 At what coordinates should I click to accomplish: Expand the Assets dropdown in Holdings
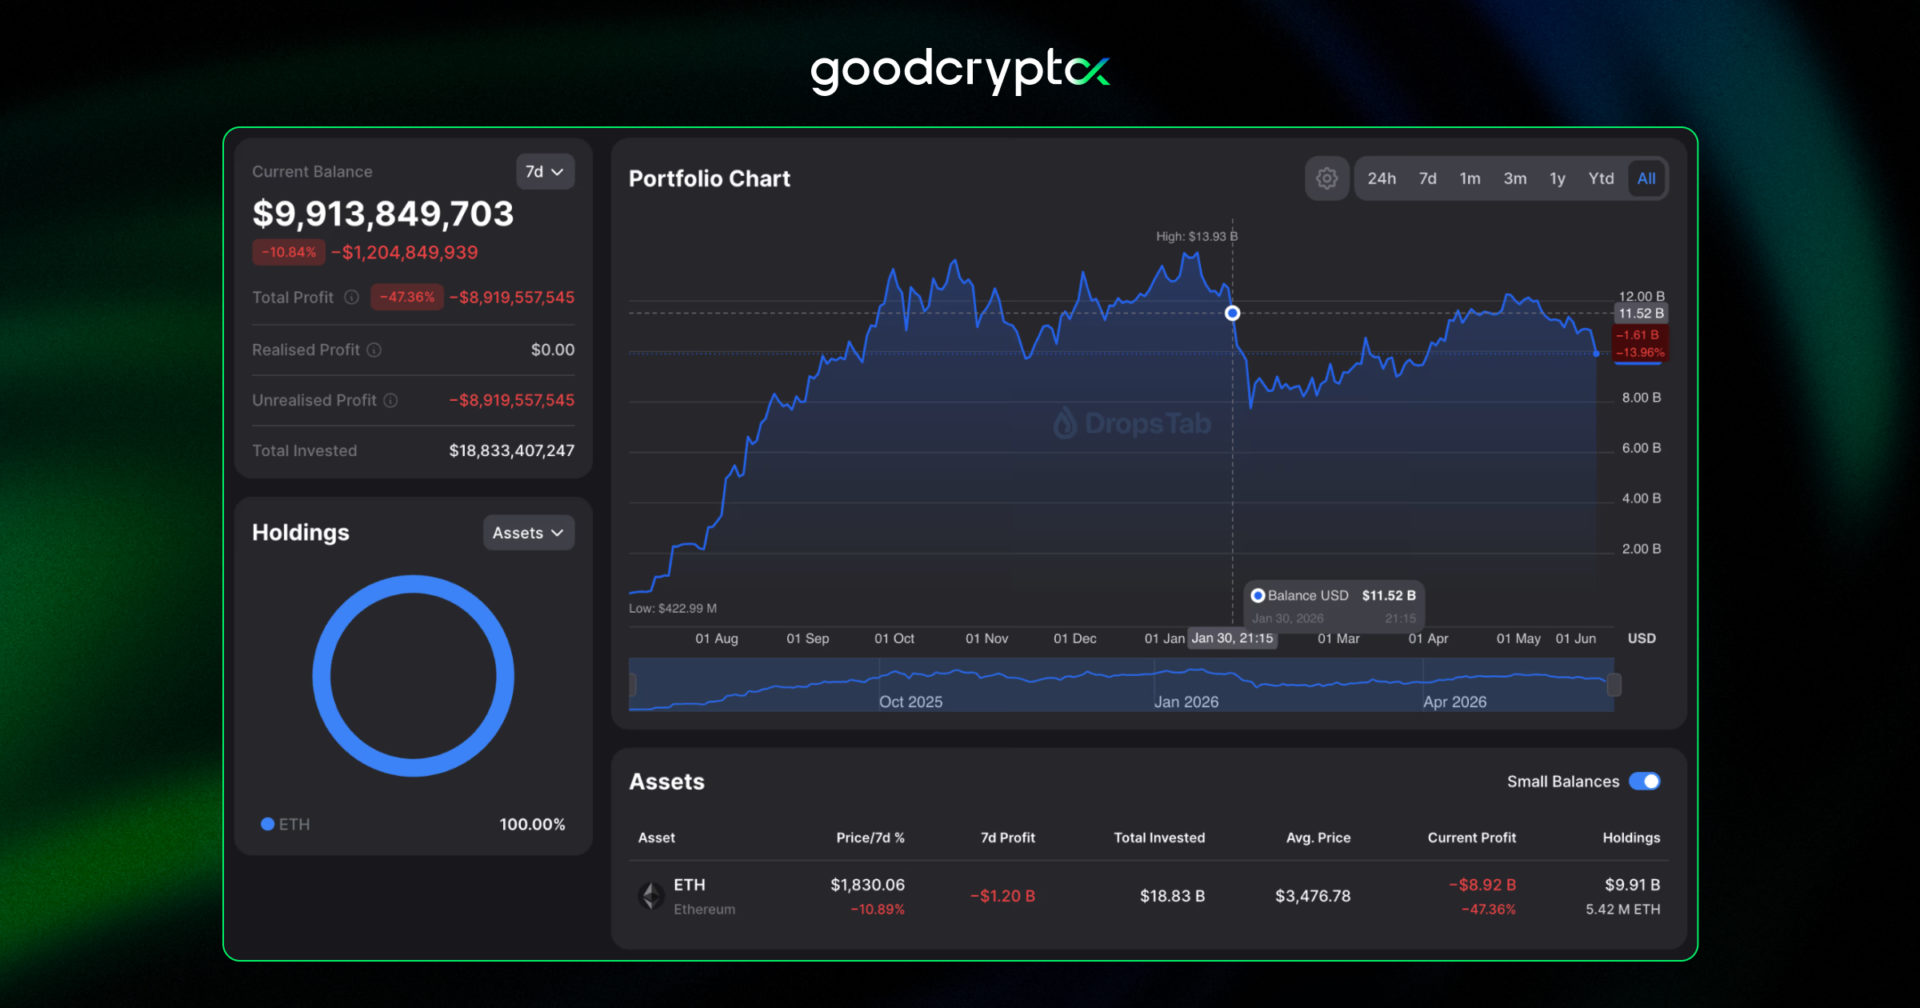(x=528, y=533)
